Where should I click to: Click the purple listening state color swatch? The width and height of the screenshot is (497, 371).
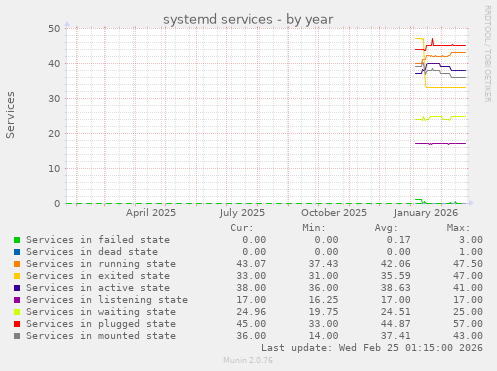(17, 300)
